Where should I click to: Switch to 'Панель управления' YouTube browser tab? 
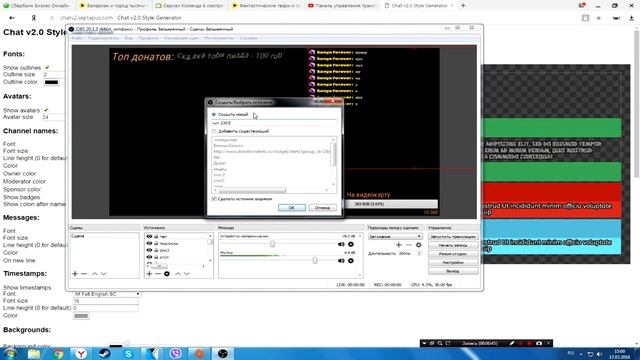pyautogui.click(x=343, y=6)
